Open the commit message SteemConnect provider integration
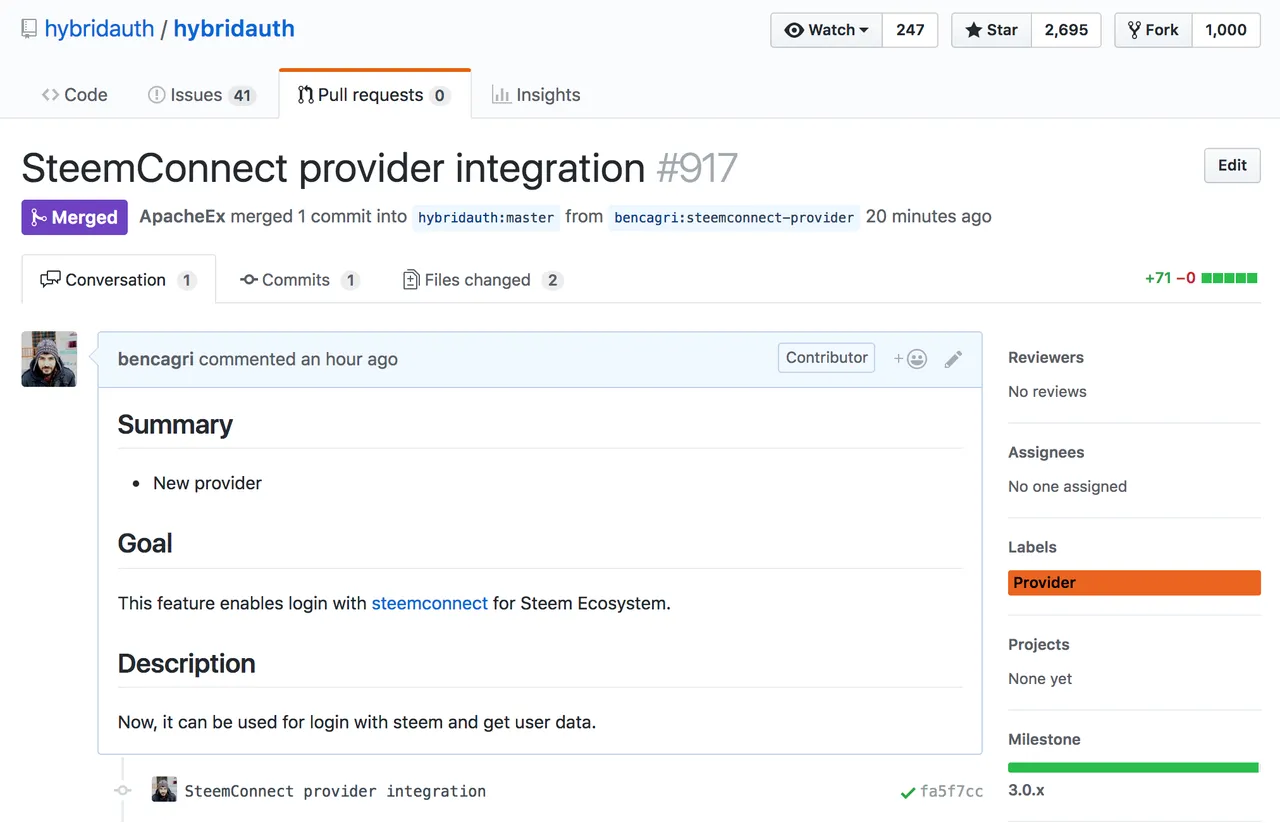The height and width of the screenshot is (823, 1280). click(335, 791)
